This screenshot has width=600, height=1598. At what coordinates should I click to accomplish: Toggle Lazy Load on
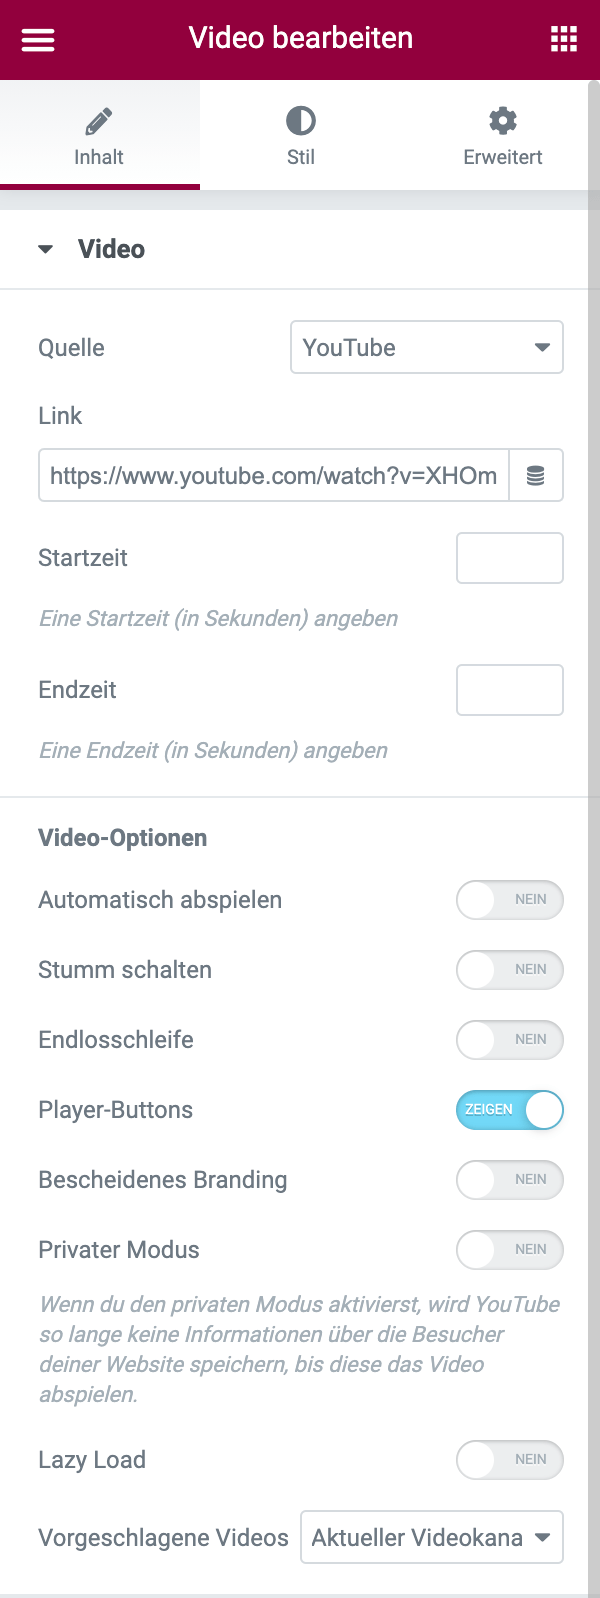click(x=509, y=1460)
